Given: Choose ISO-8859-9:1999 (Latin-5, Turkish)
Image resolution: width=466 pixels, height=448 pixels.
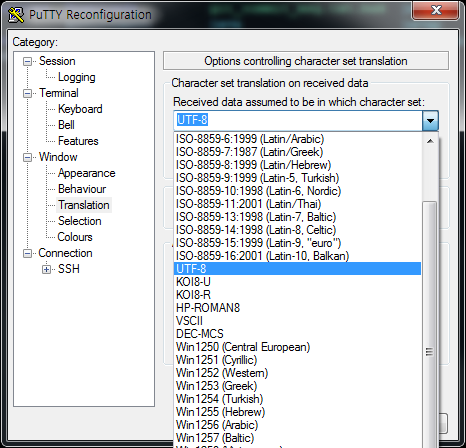Looking at the screenshot, I should pyautogui.click(x=297, y=178).
